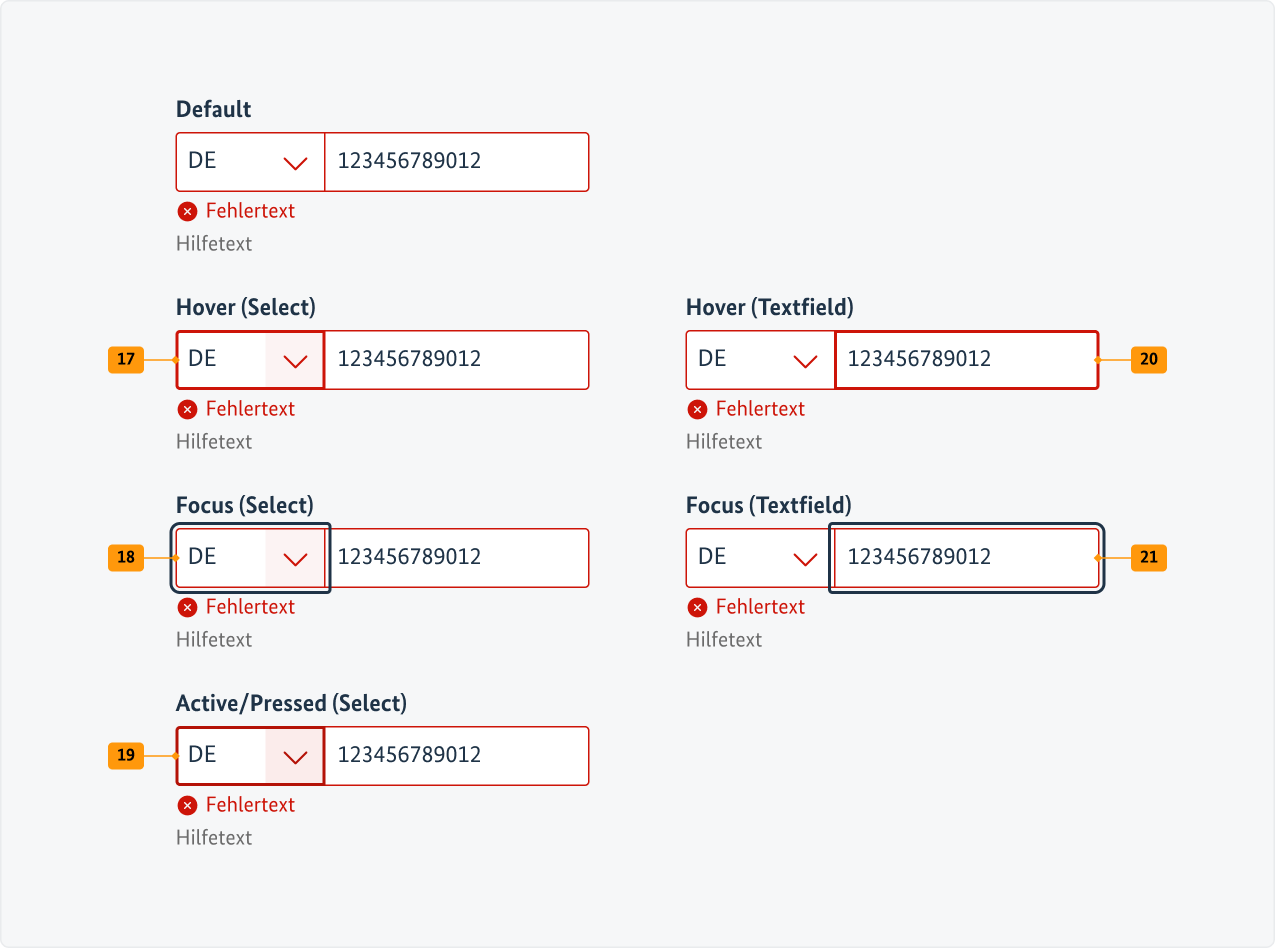Click orange annotation badge 17
Viewport: 1275px width, 948px height.
(x=126, y=360)
